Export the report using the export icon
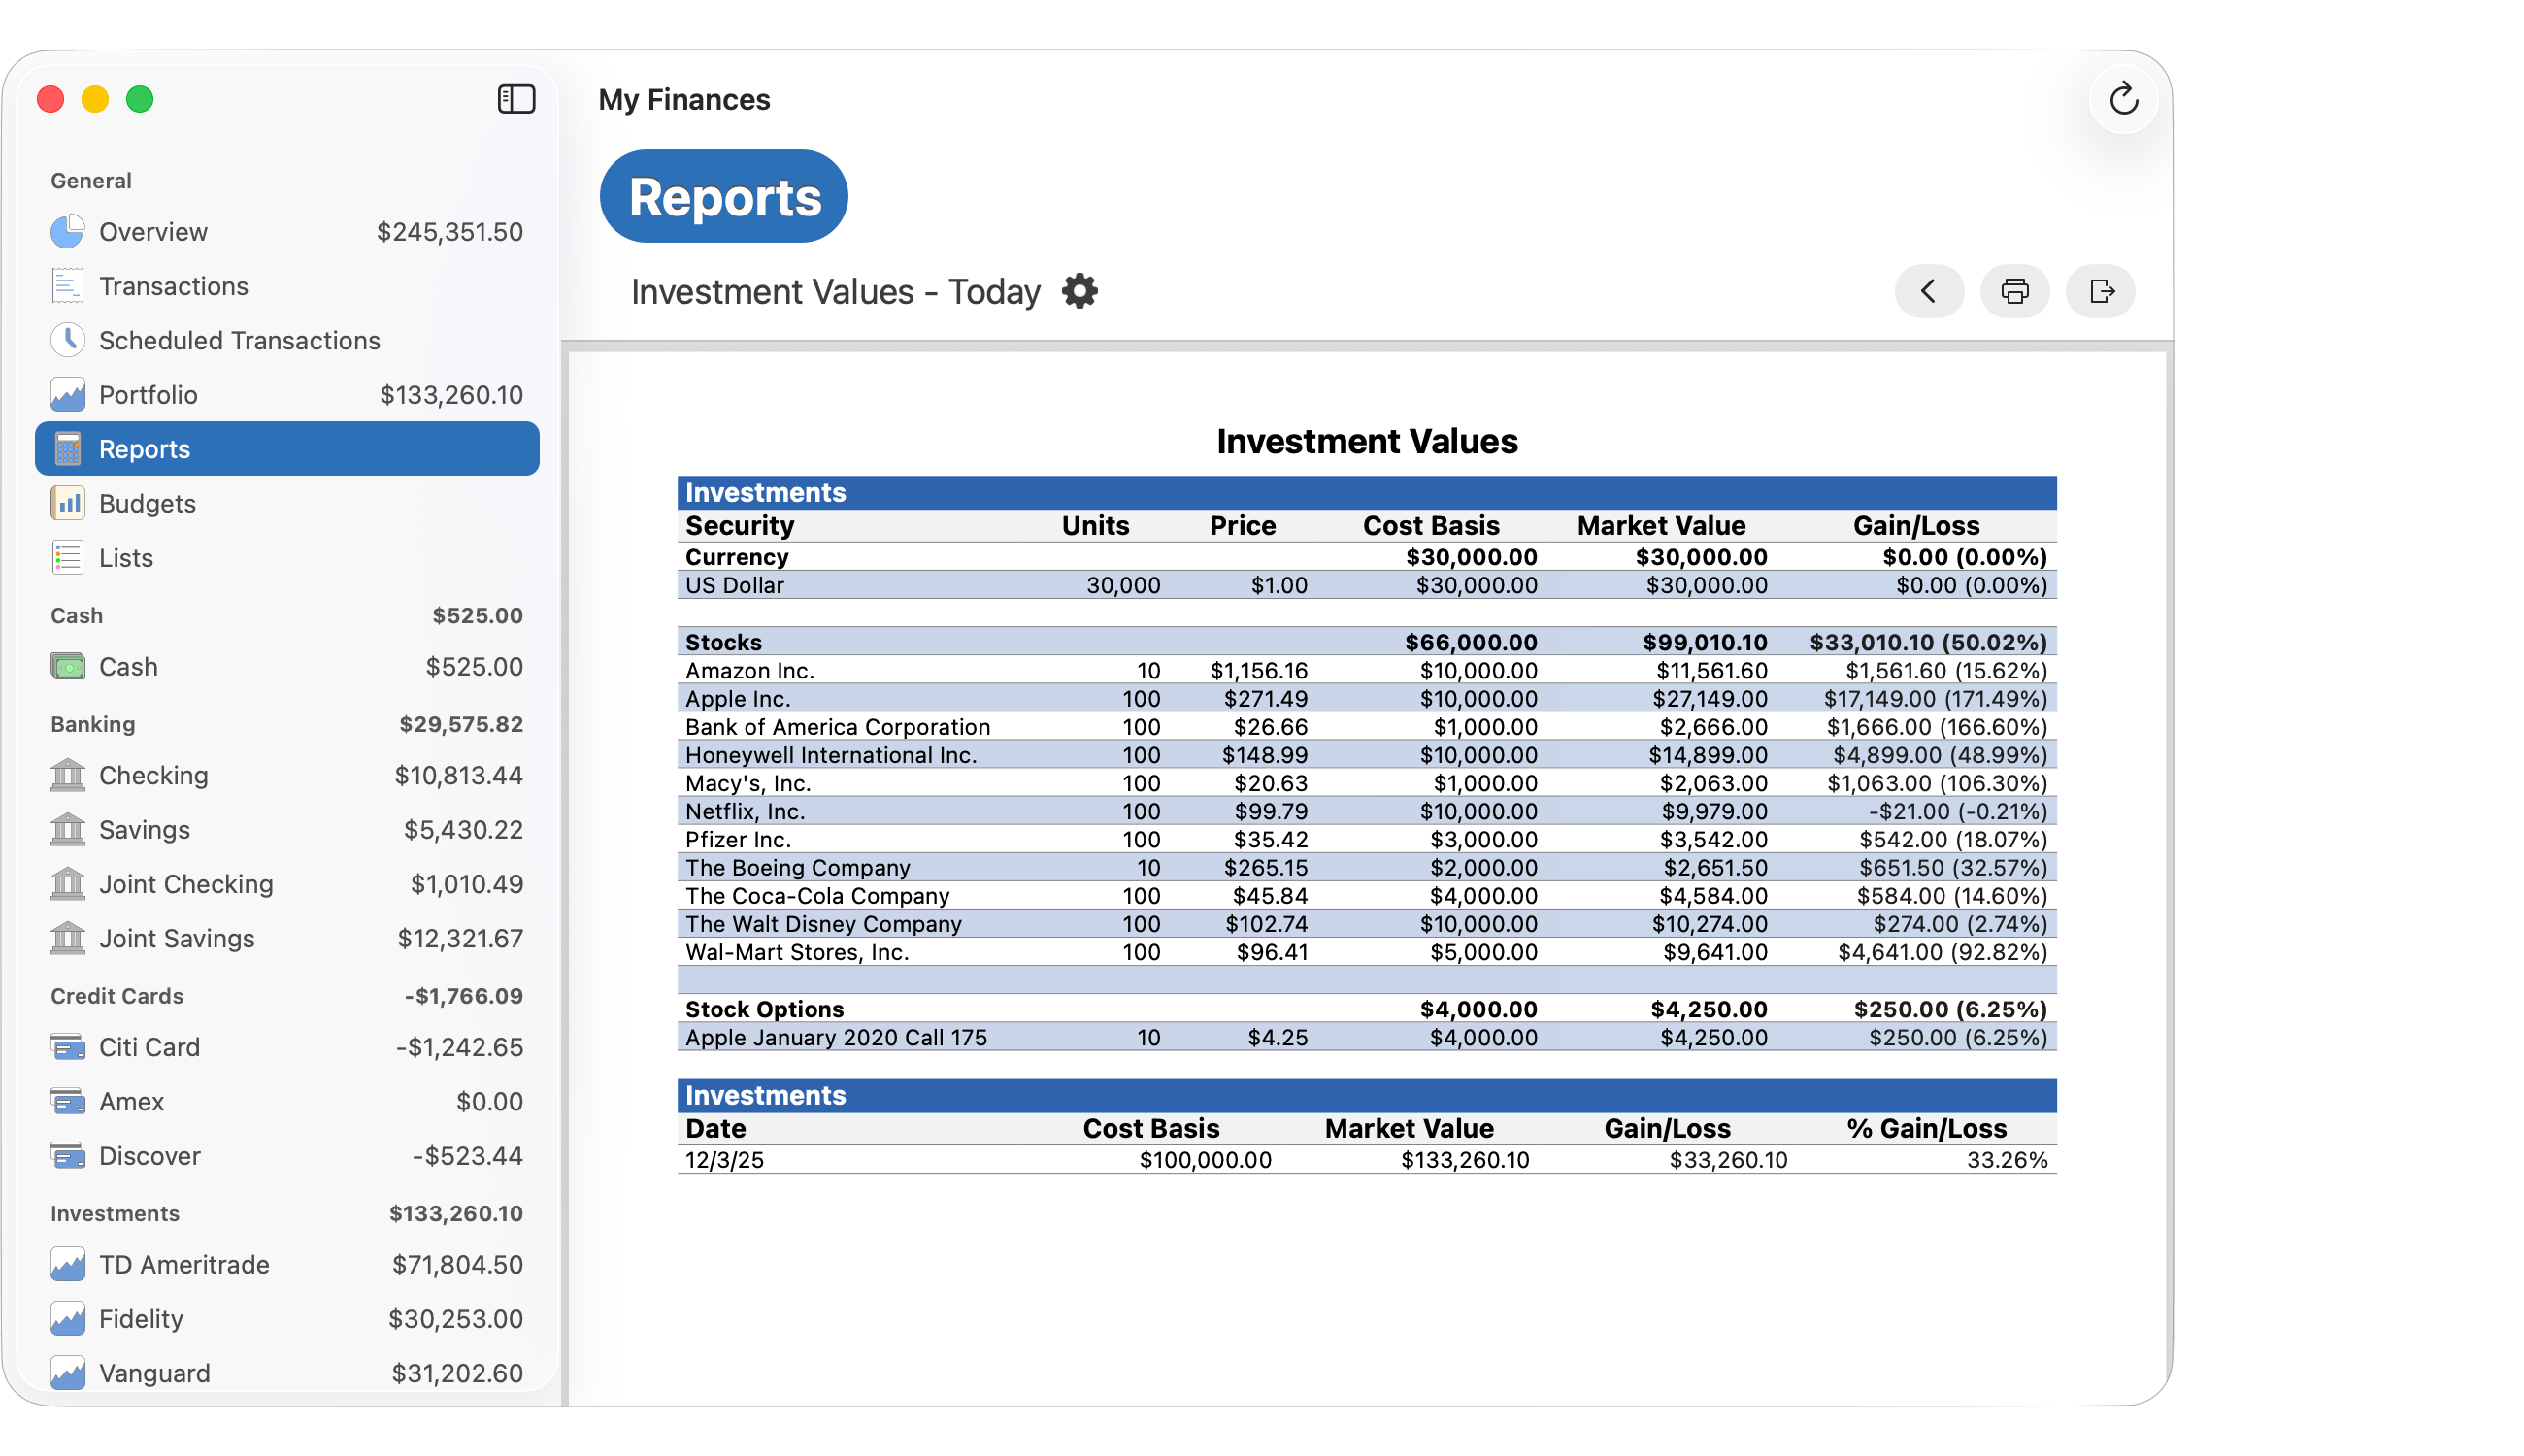The height and width of the screenshot is (1456, 2524). 2100,291
